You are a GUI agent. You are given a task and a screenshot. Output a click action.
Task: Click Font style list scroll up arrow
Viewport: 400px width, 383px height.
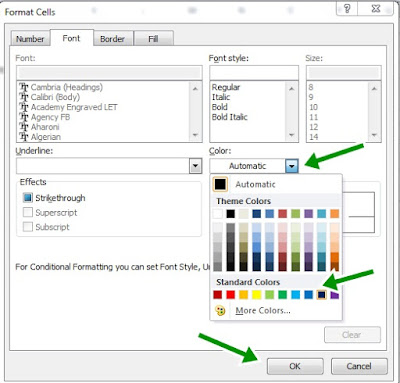click(292, 88)
